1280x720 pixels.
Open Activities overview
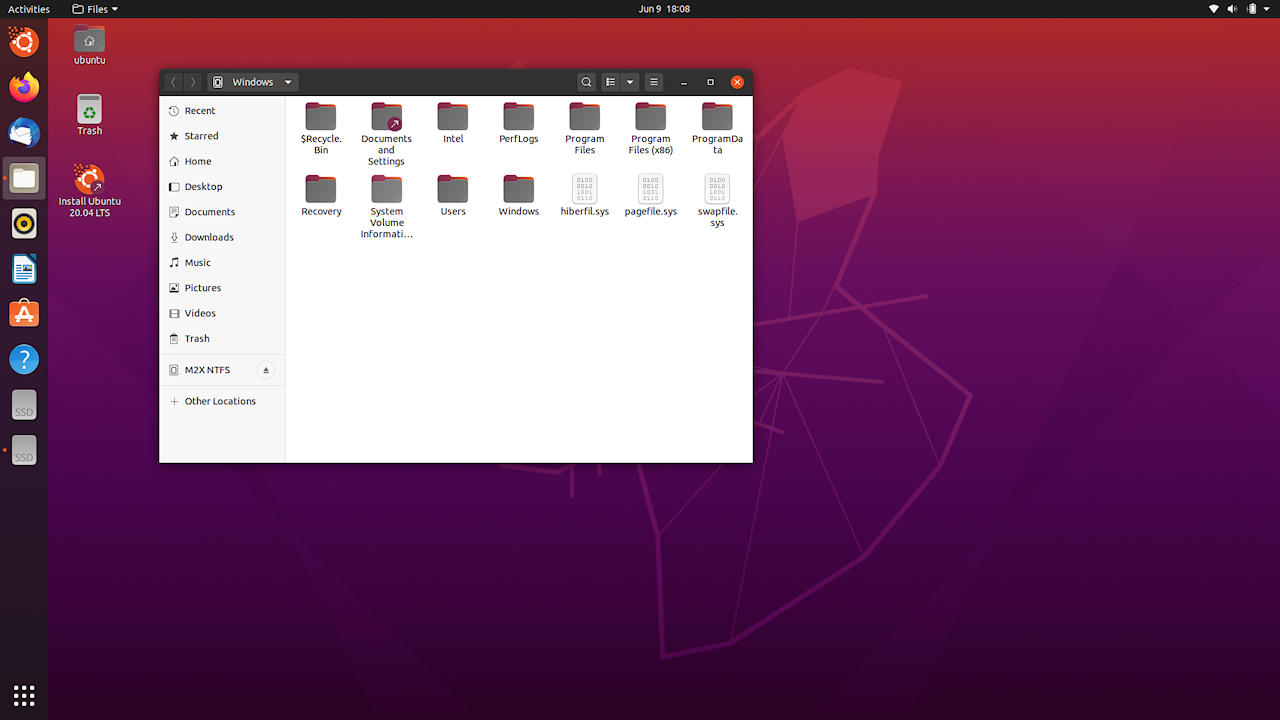(29, 9)
